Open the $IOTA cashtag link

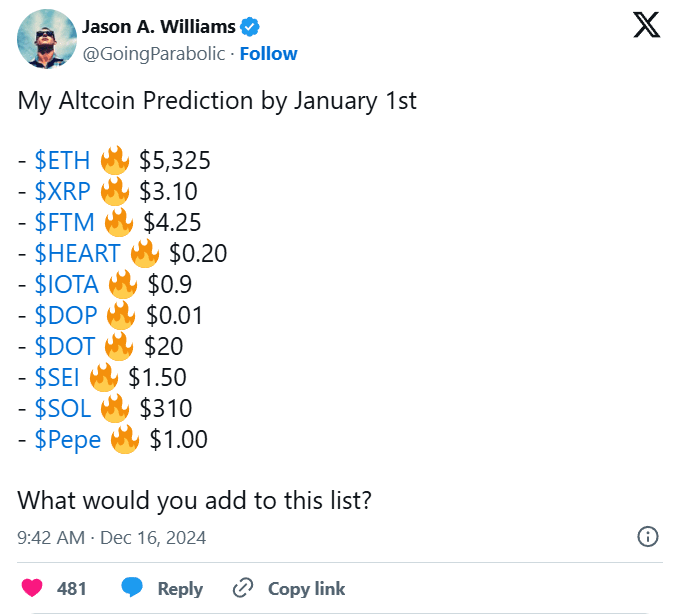pos(66,285)
